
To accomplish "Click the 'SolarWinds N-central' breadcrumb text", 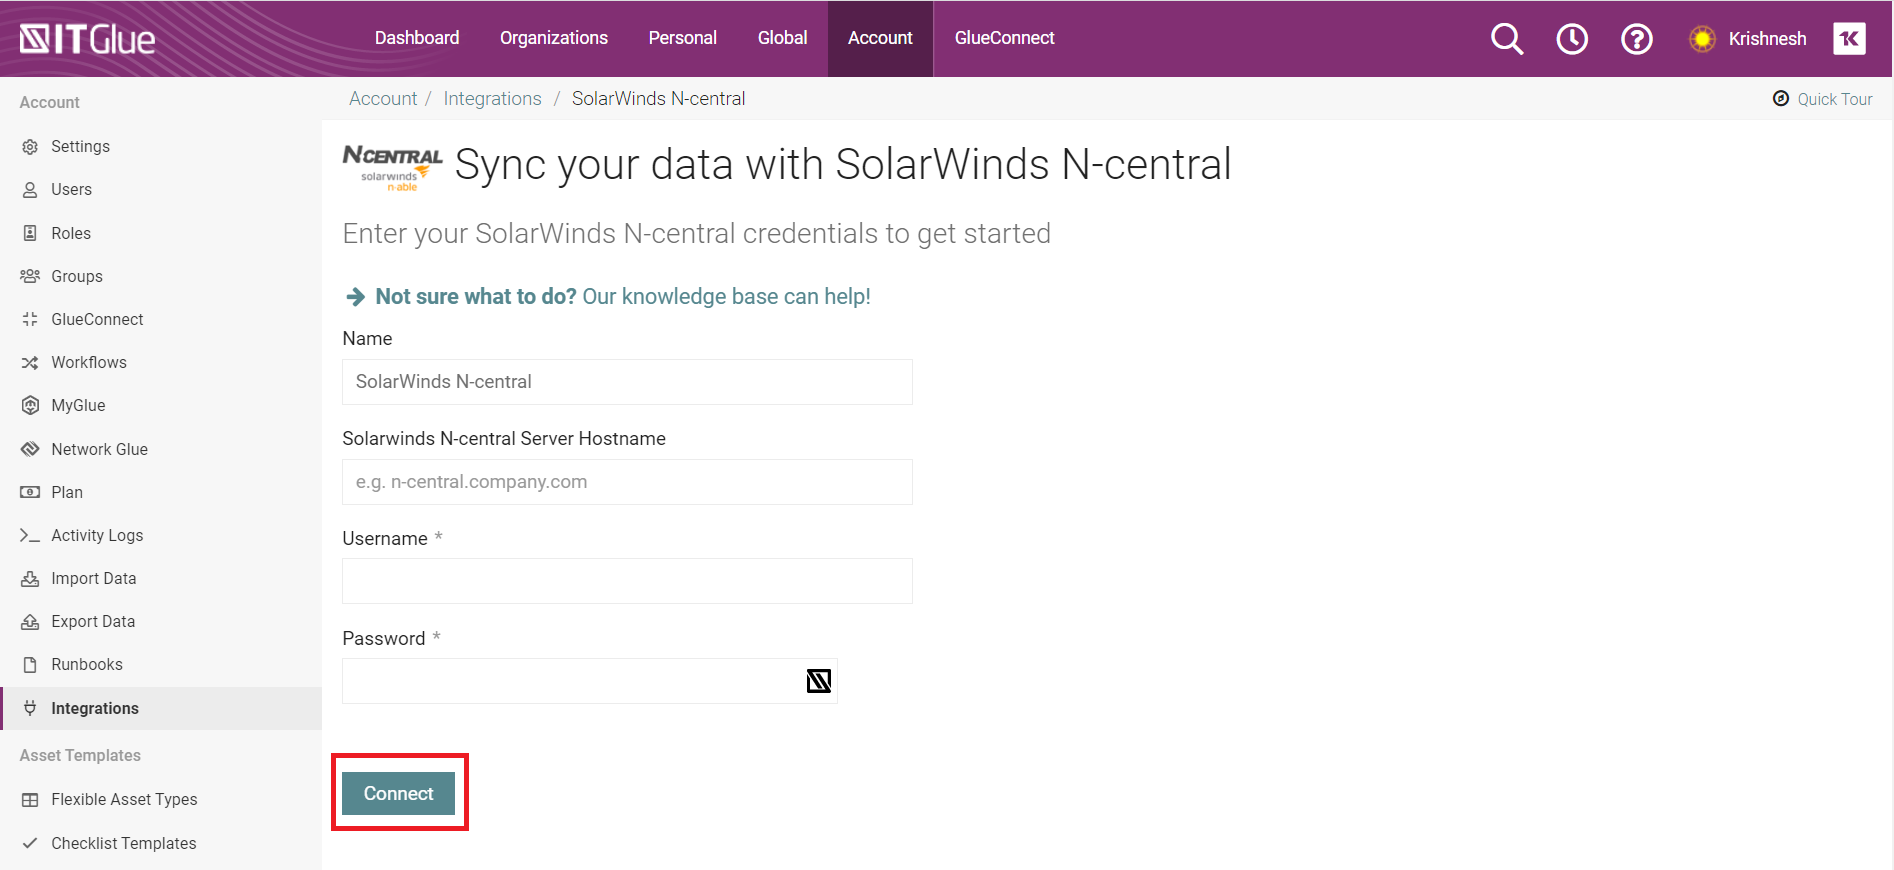I will 658,98.
